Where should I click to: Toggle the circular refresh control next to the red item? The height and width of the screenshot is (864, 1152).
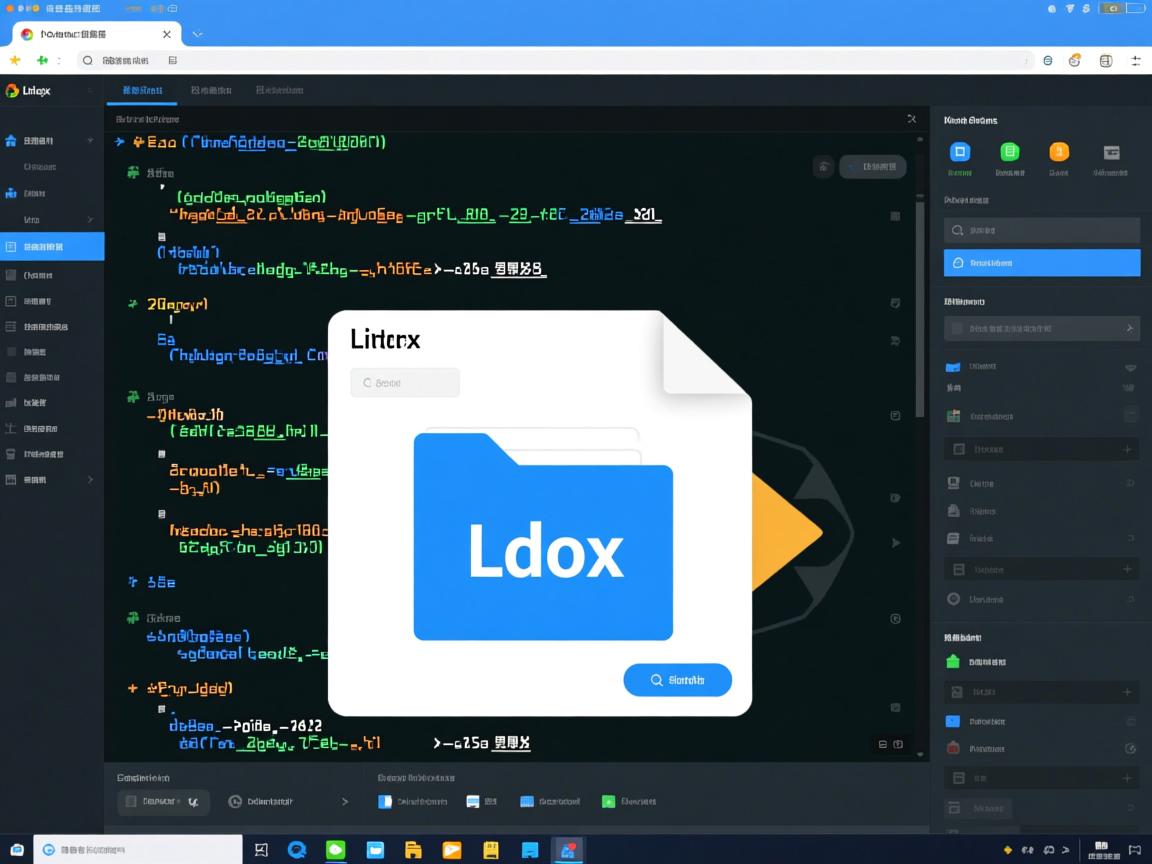1130,749
